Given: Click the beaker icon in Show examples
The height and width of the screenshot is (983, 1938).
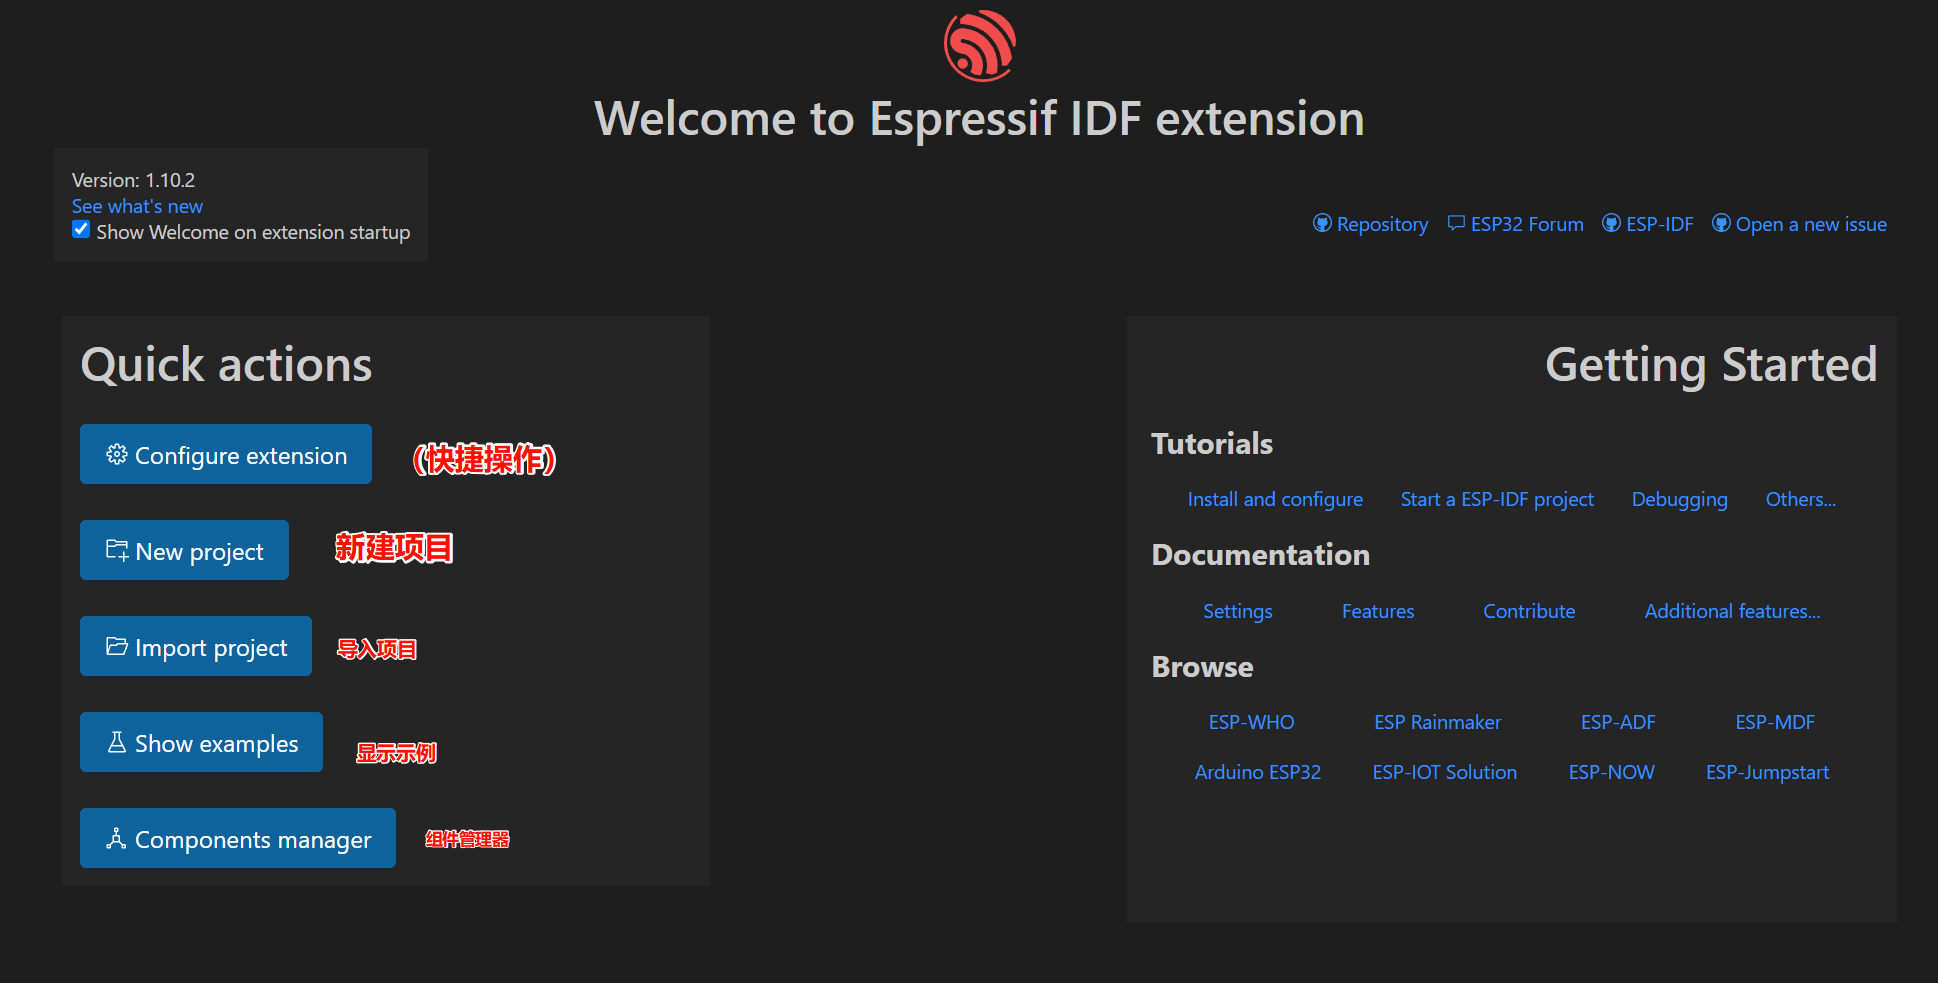Looking at the screenshot, I should (x=117, y=742).
